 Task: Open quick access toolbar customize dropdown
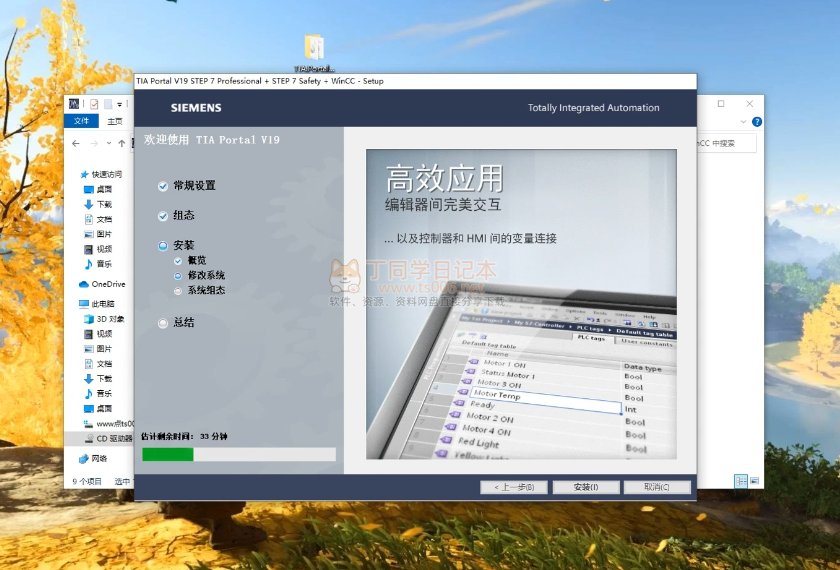pos(119,104)
